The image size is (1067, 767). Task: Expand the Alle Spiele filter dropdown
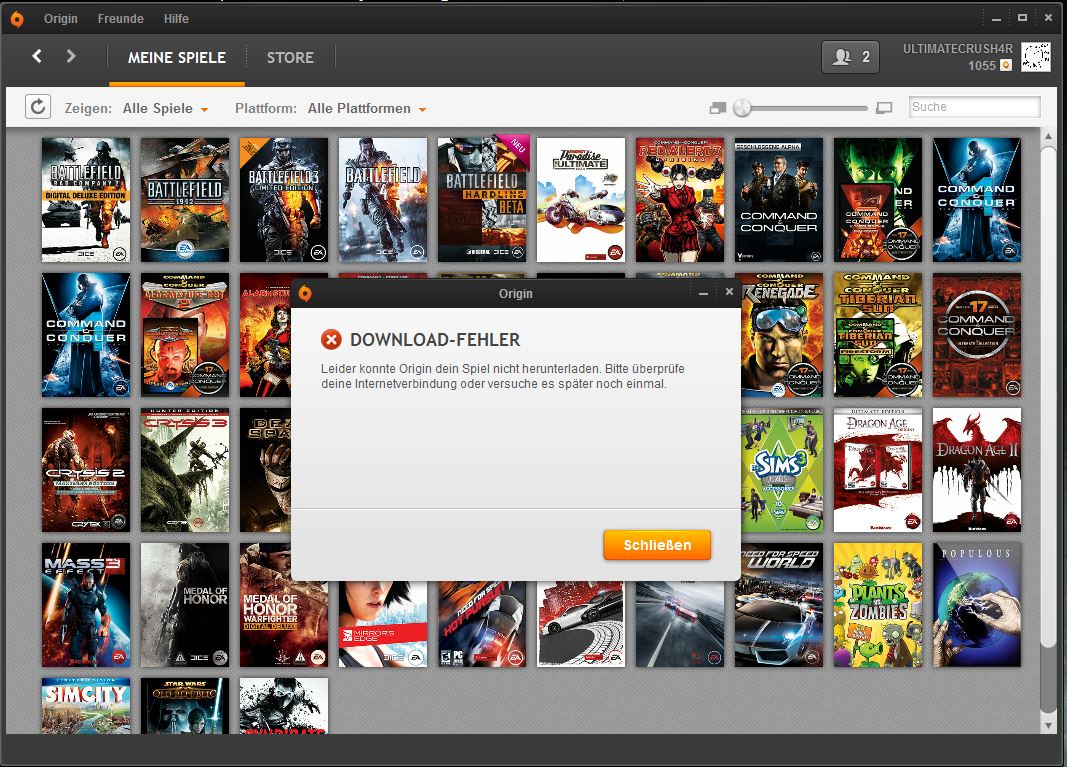click(165, 108)
